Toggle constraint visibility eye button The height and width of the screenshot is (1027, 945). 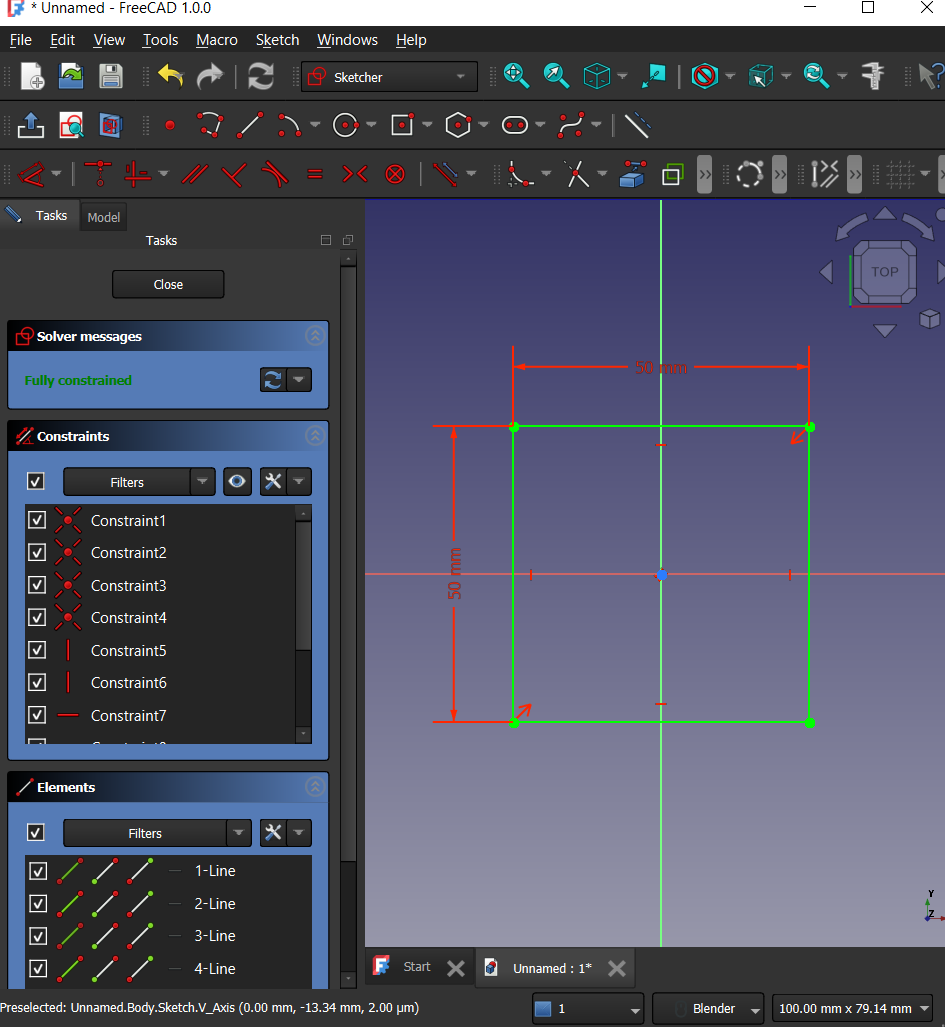coord(237,482)
